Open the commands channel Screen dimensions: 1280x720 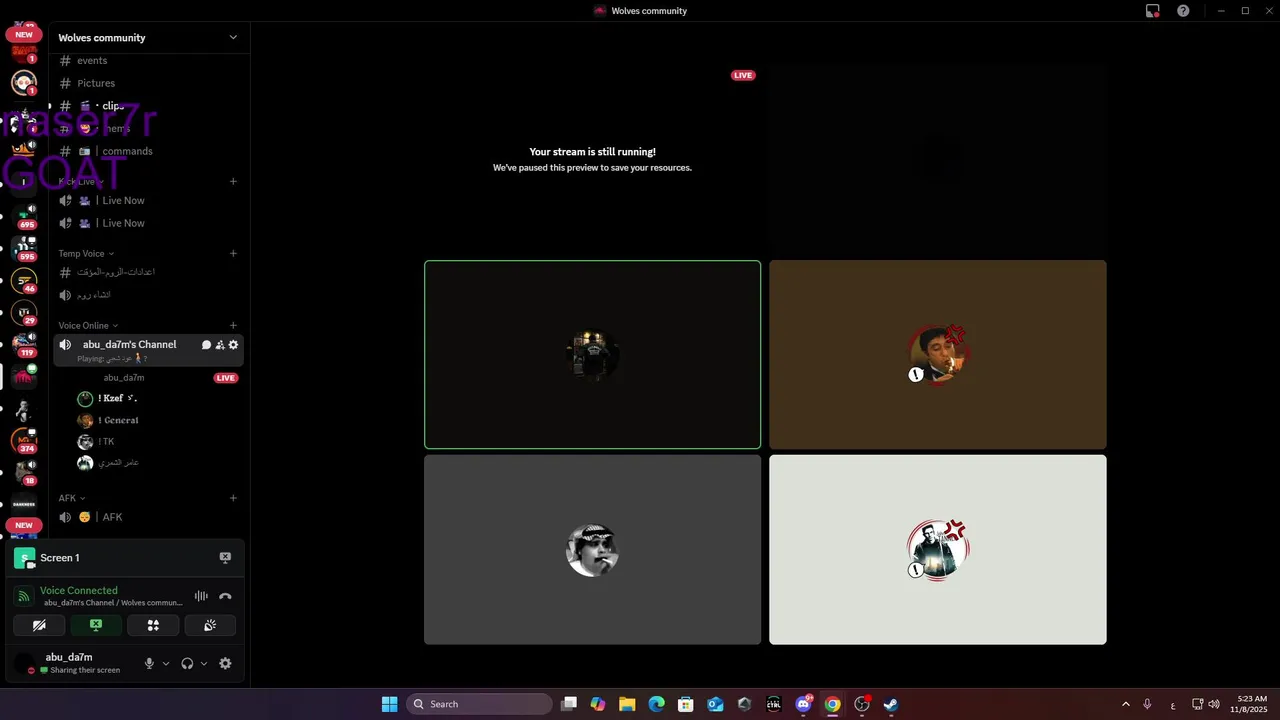pos(149,151)
